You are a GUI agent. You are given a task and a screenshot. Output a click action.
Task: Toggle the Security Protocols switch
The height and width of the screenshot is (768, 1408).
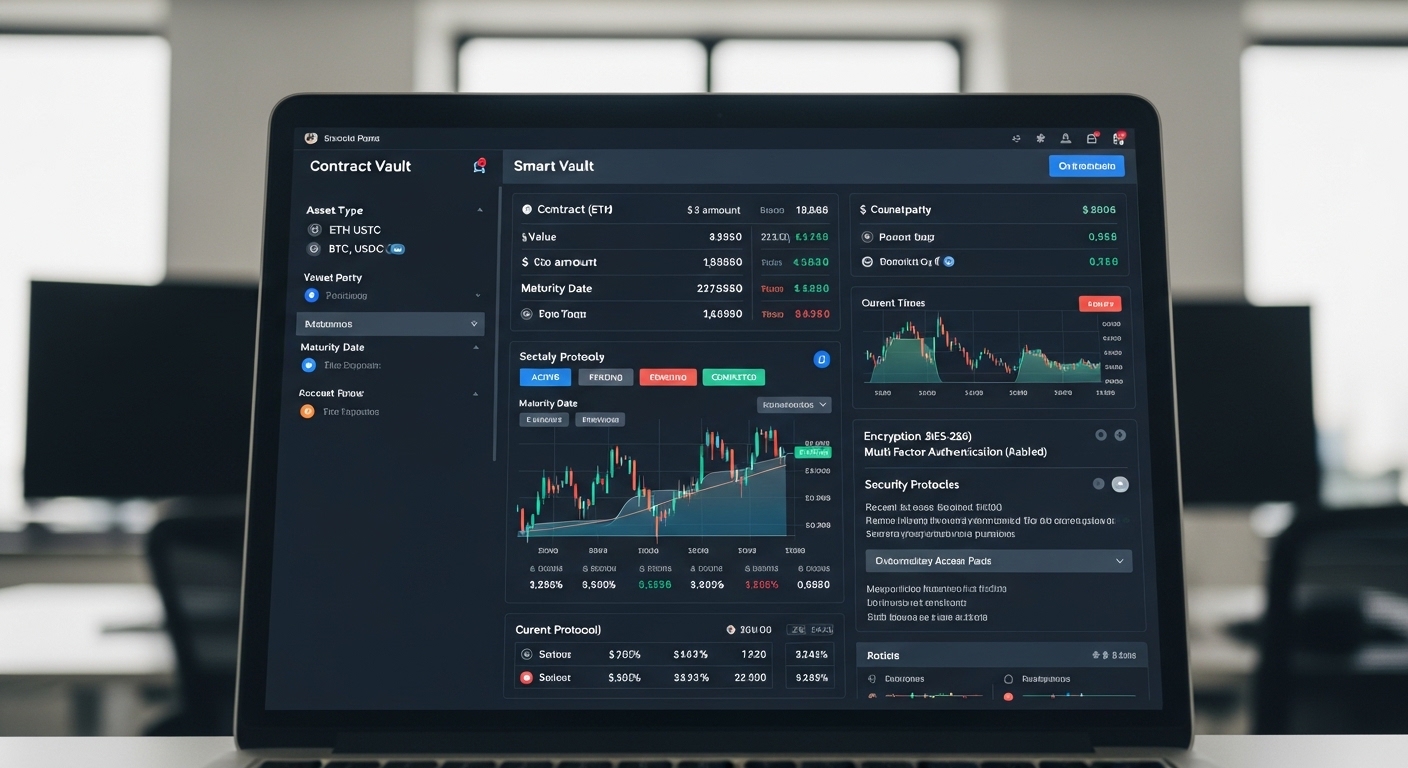[x=1120, y=484]
